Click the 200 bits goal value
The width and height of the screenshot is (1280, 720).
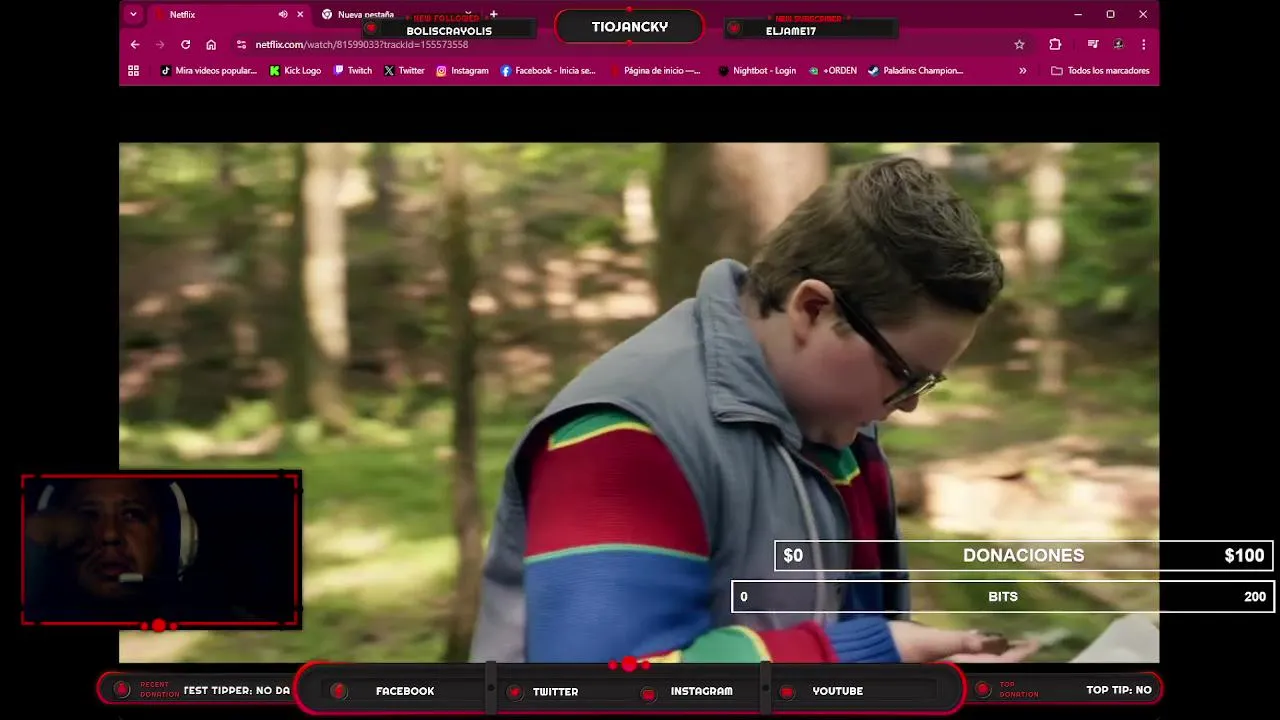click(x=1255, y=597)
